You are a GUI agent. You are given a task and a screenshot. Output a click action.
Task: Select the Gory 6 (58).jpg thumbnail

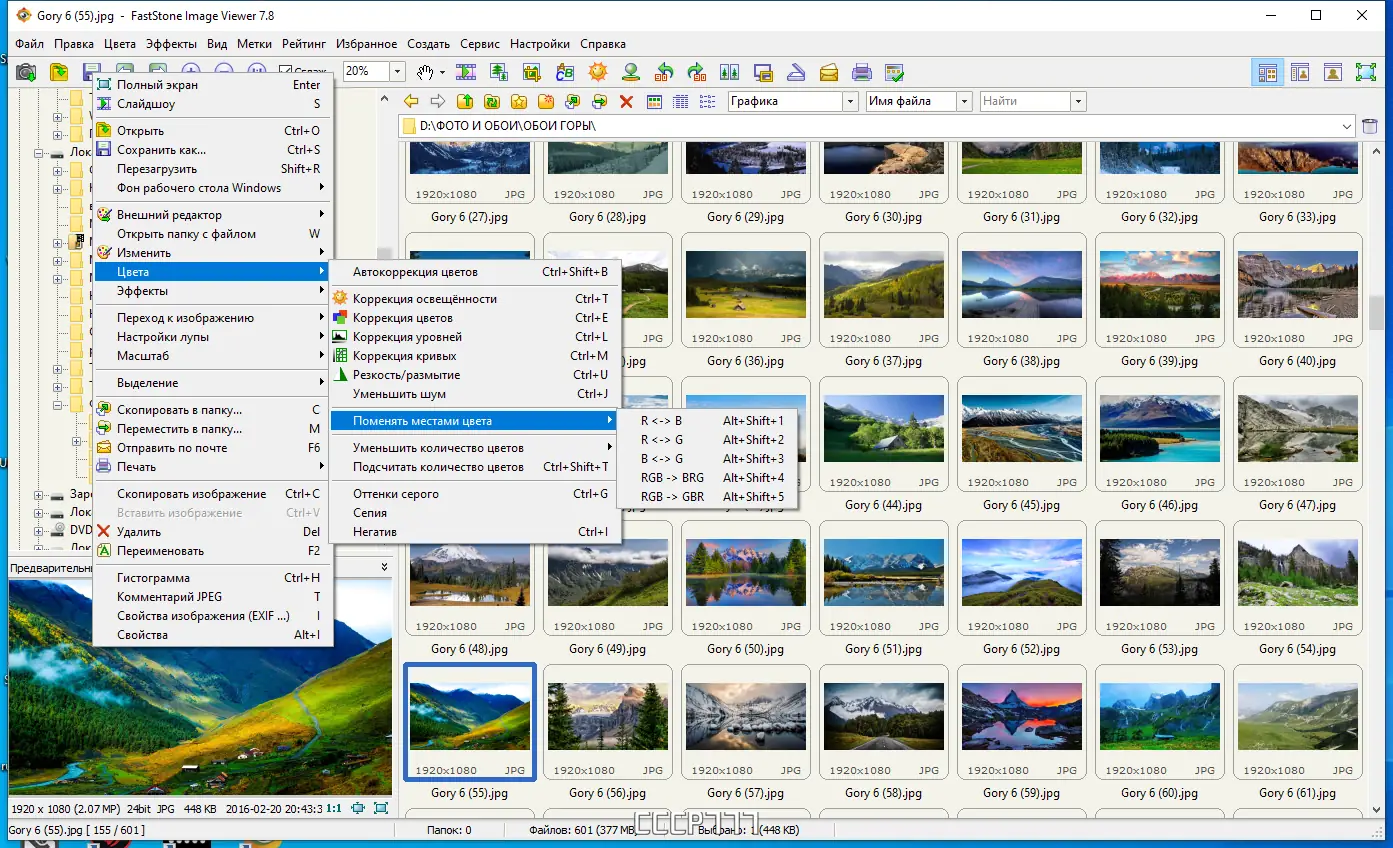pos(883,717)
